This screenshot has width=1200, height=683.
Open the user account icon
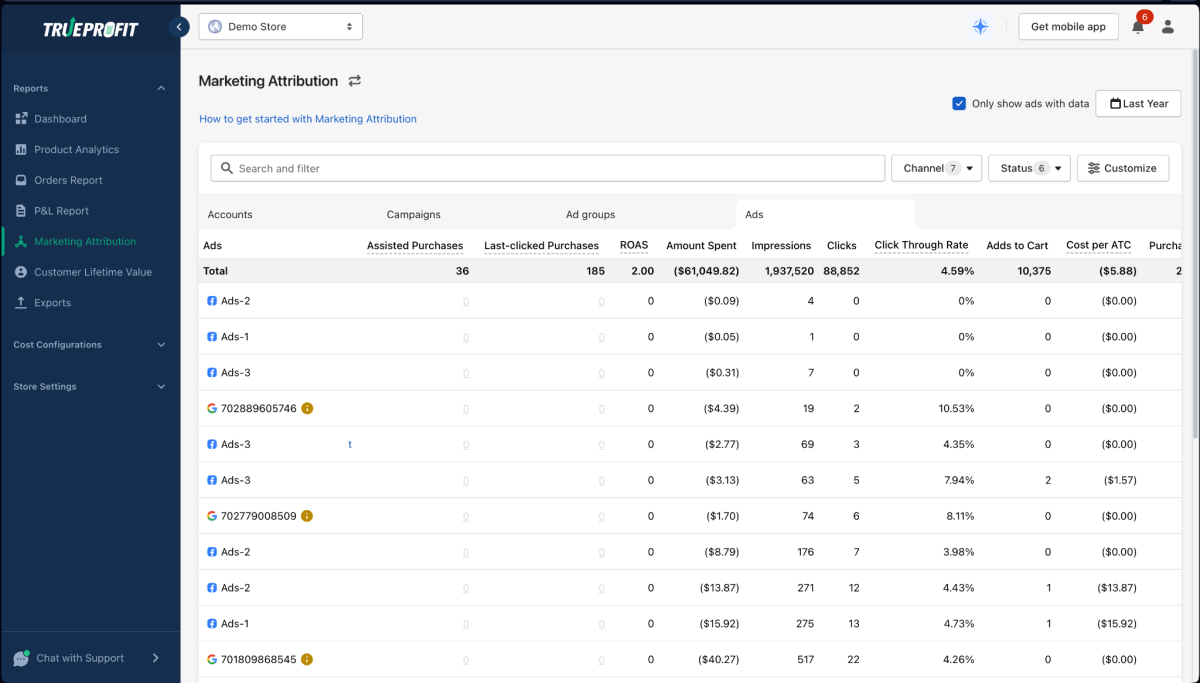point(1168,27)
